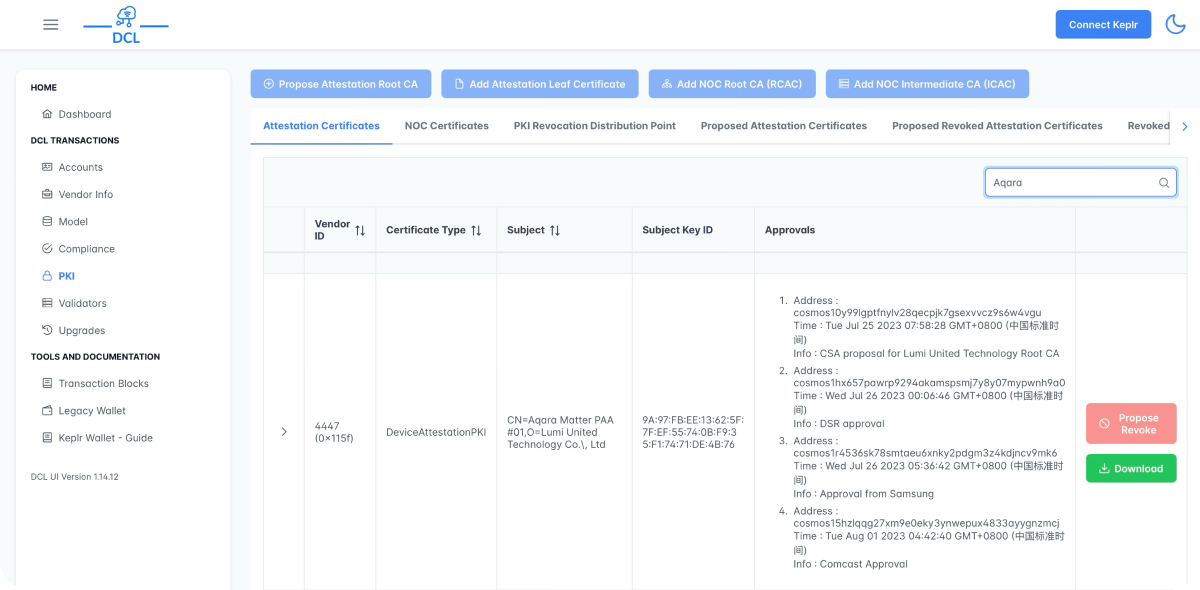
Task: Click the DCL cloud logo
Action: pyautogui.click(x=126, y=25)
